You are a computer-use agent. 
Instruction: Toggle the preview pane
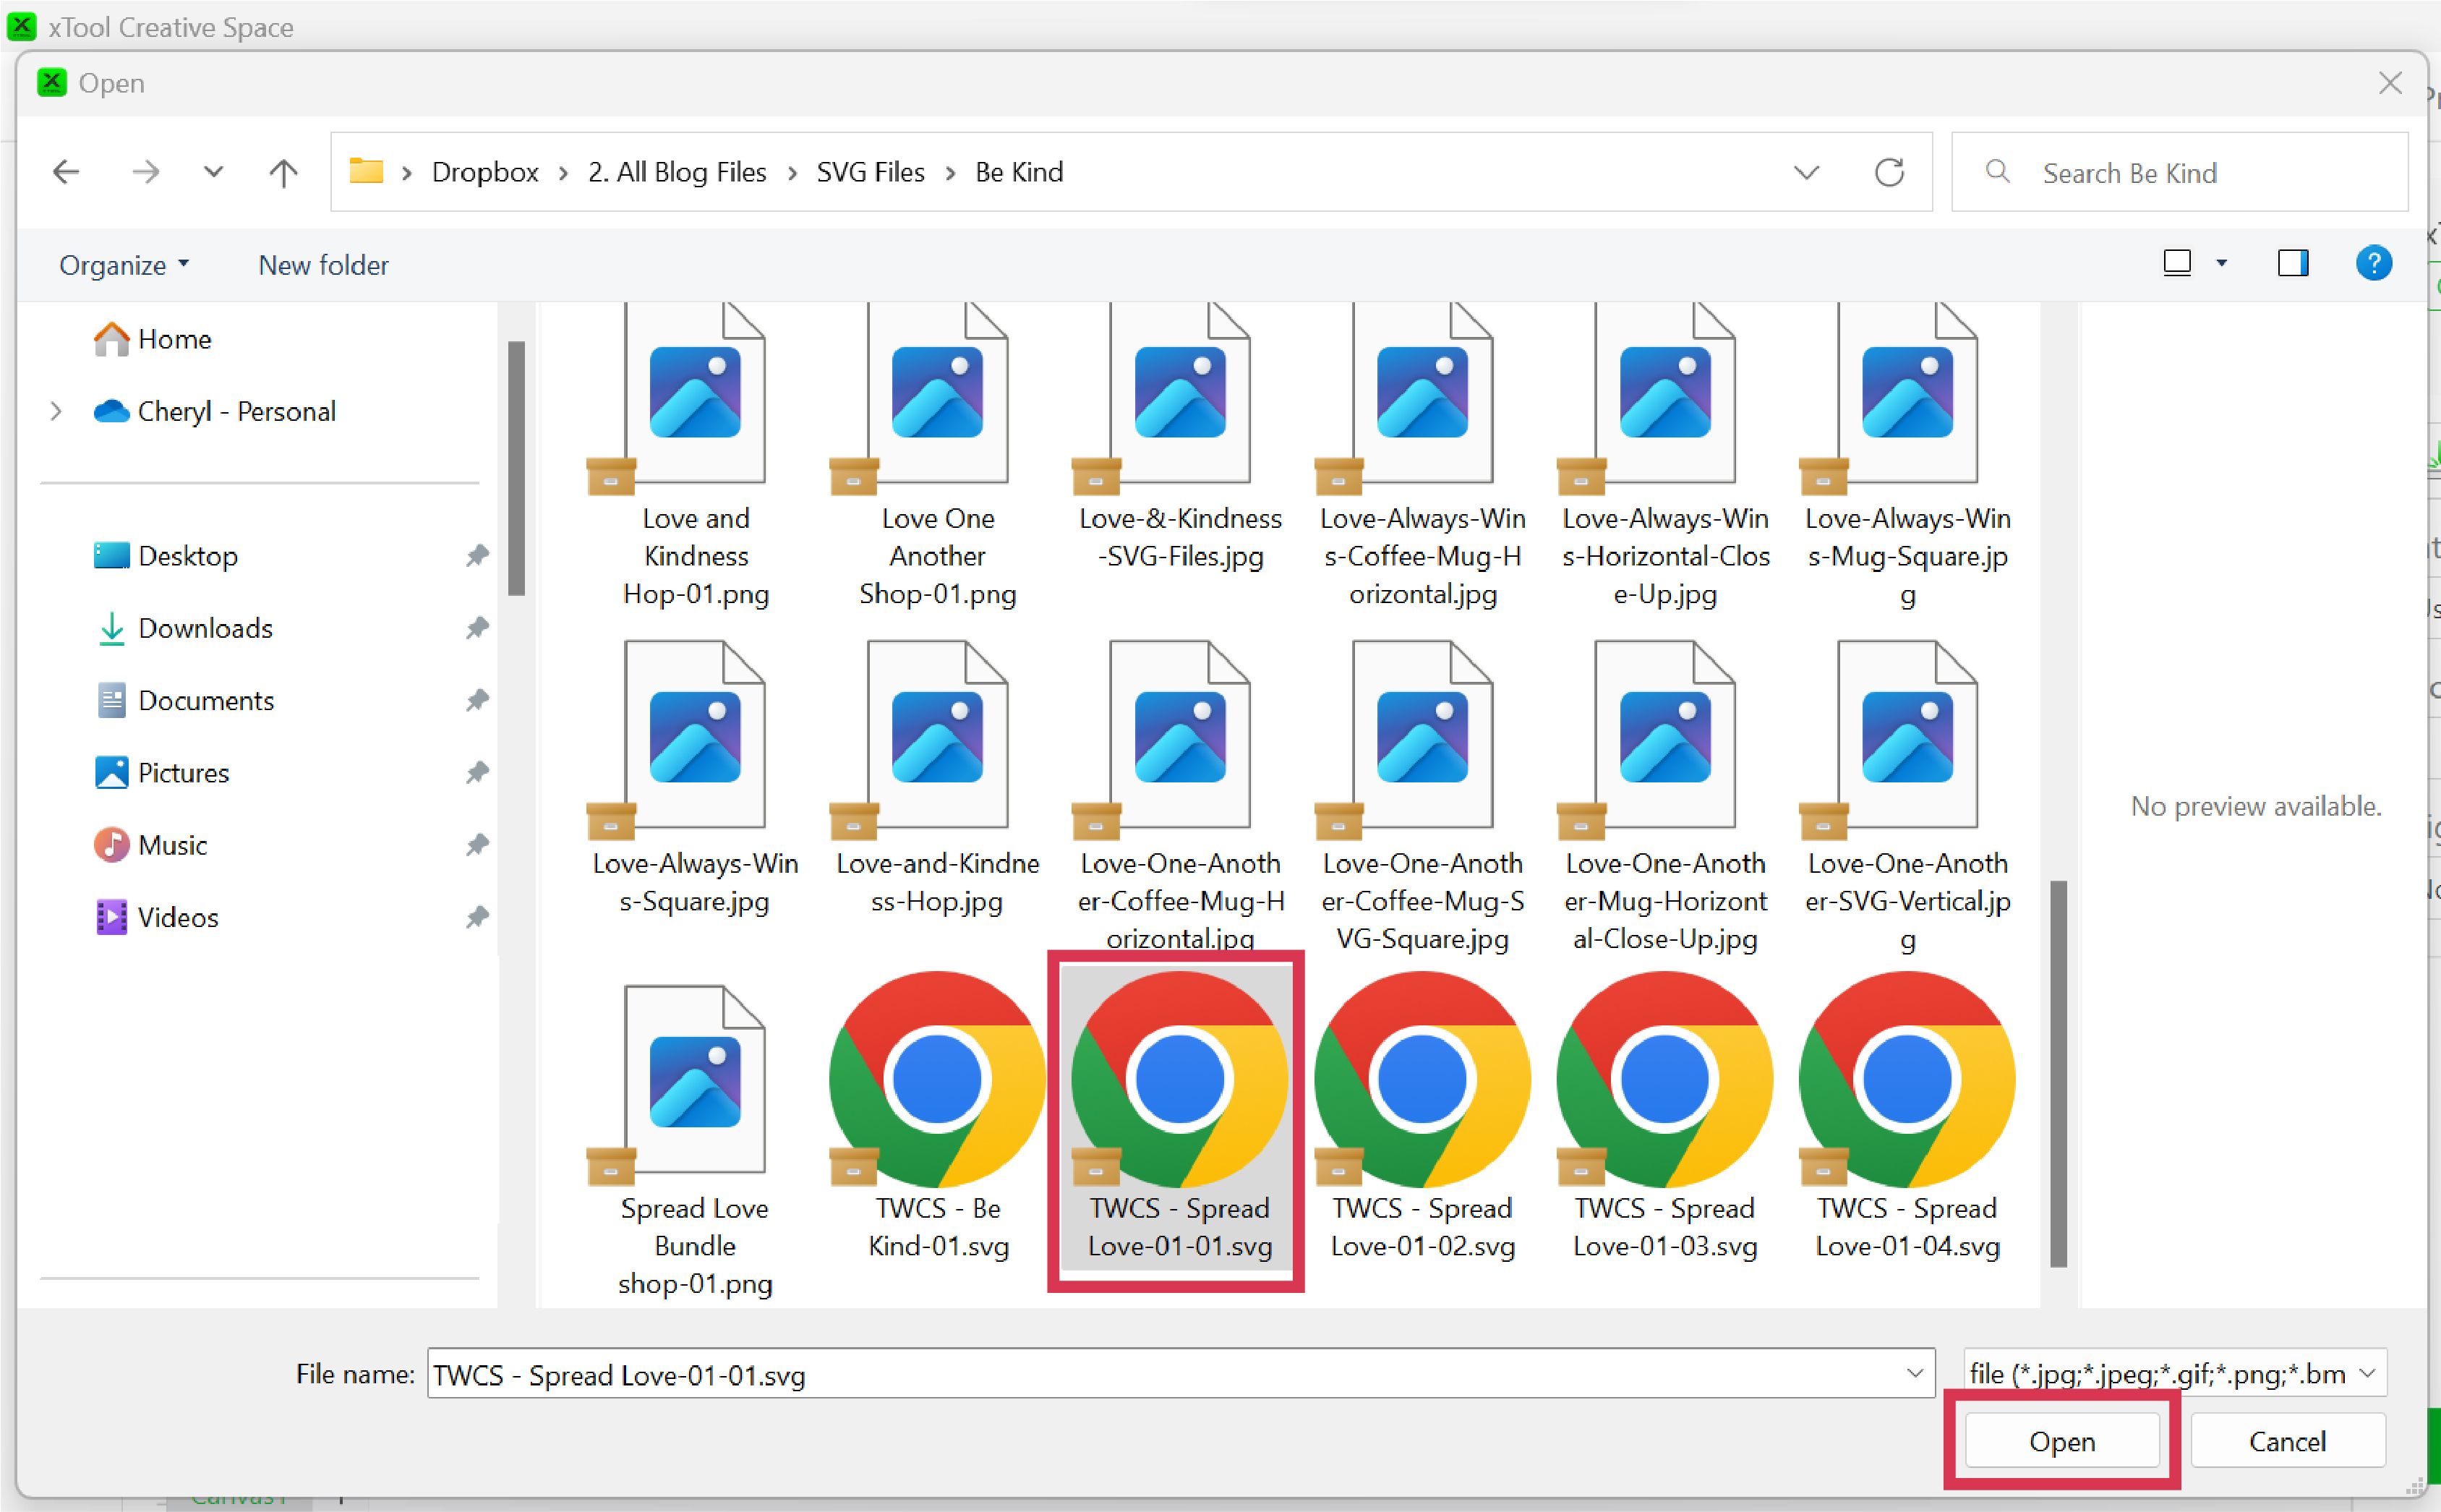(x=2292, y=263)
